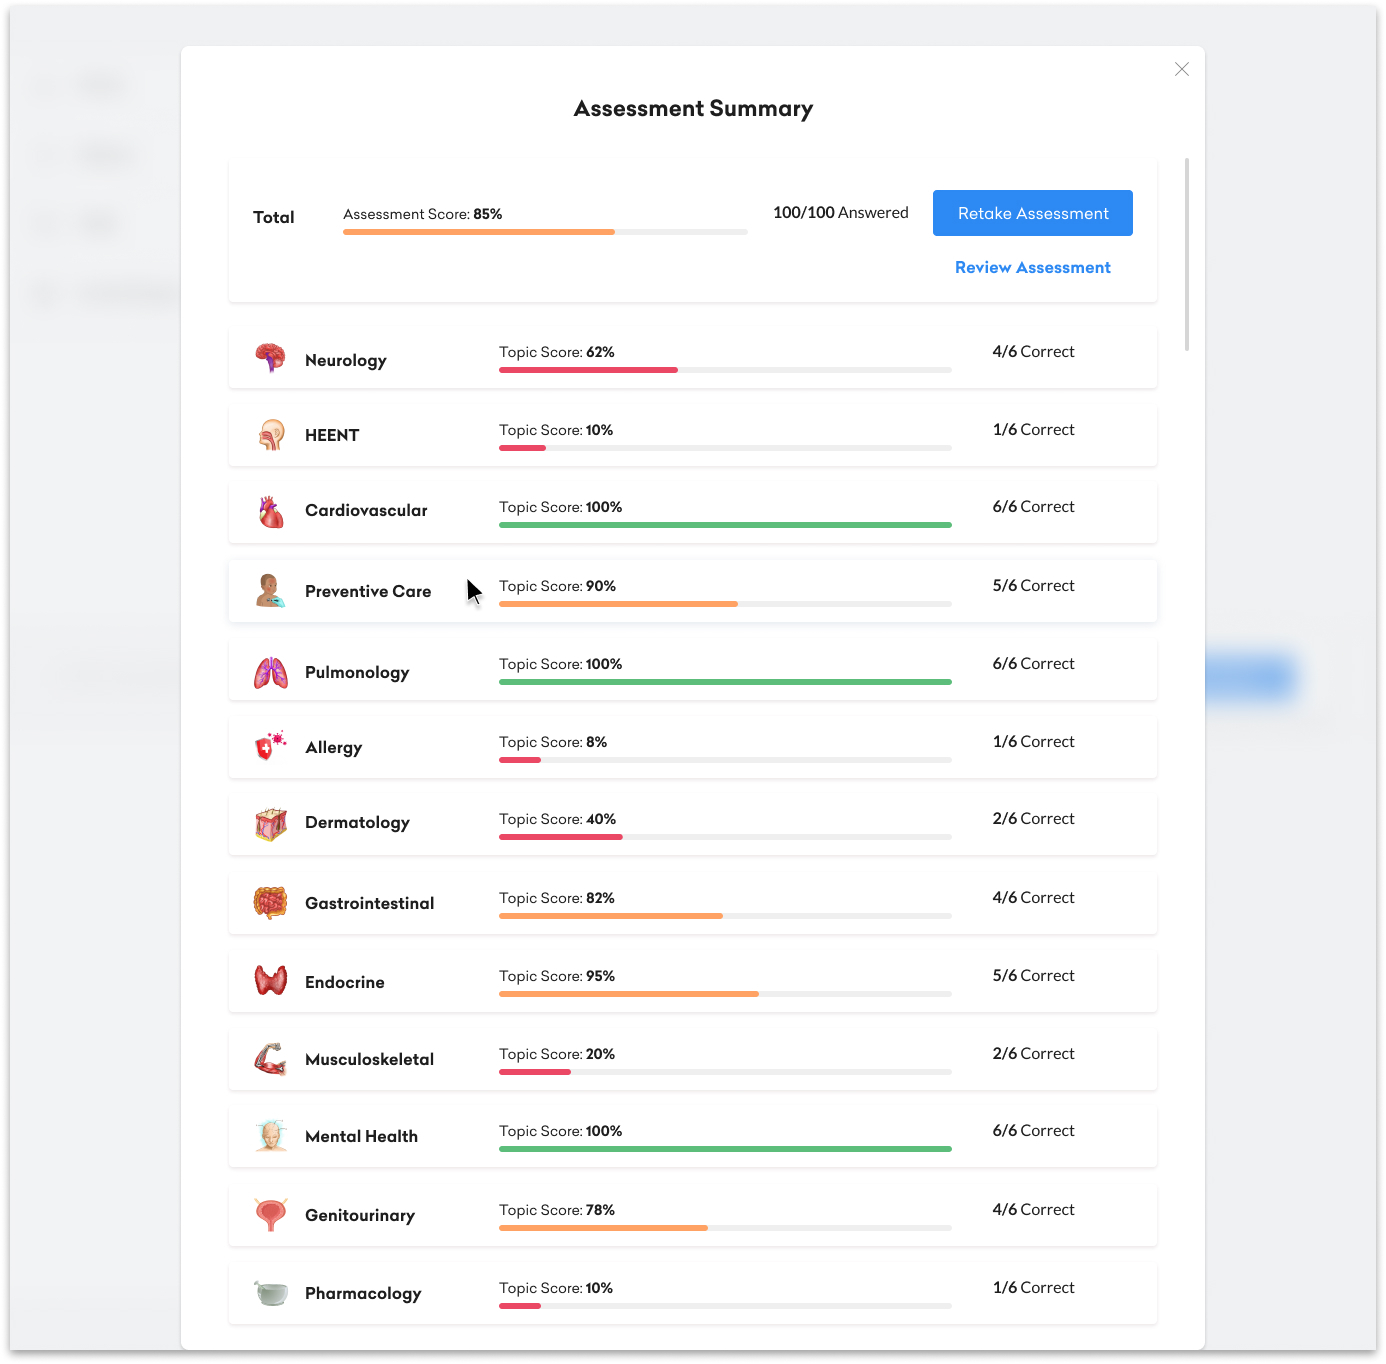Screen dimensions: 1386x1364
Task: Select the Preventive Care topic row
Action: point(692,591)
